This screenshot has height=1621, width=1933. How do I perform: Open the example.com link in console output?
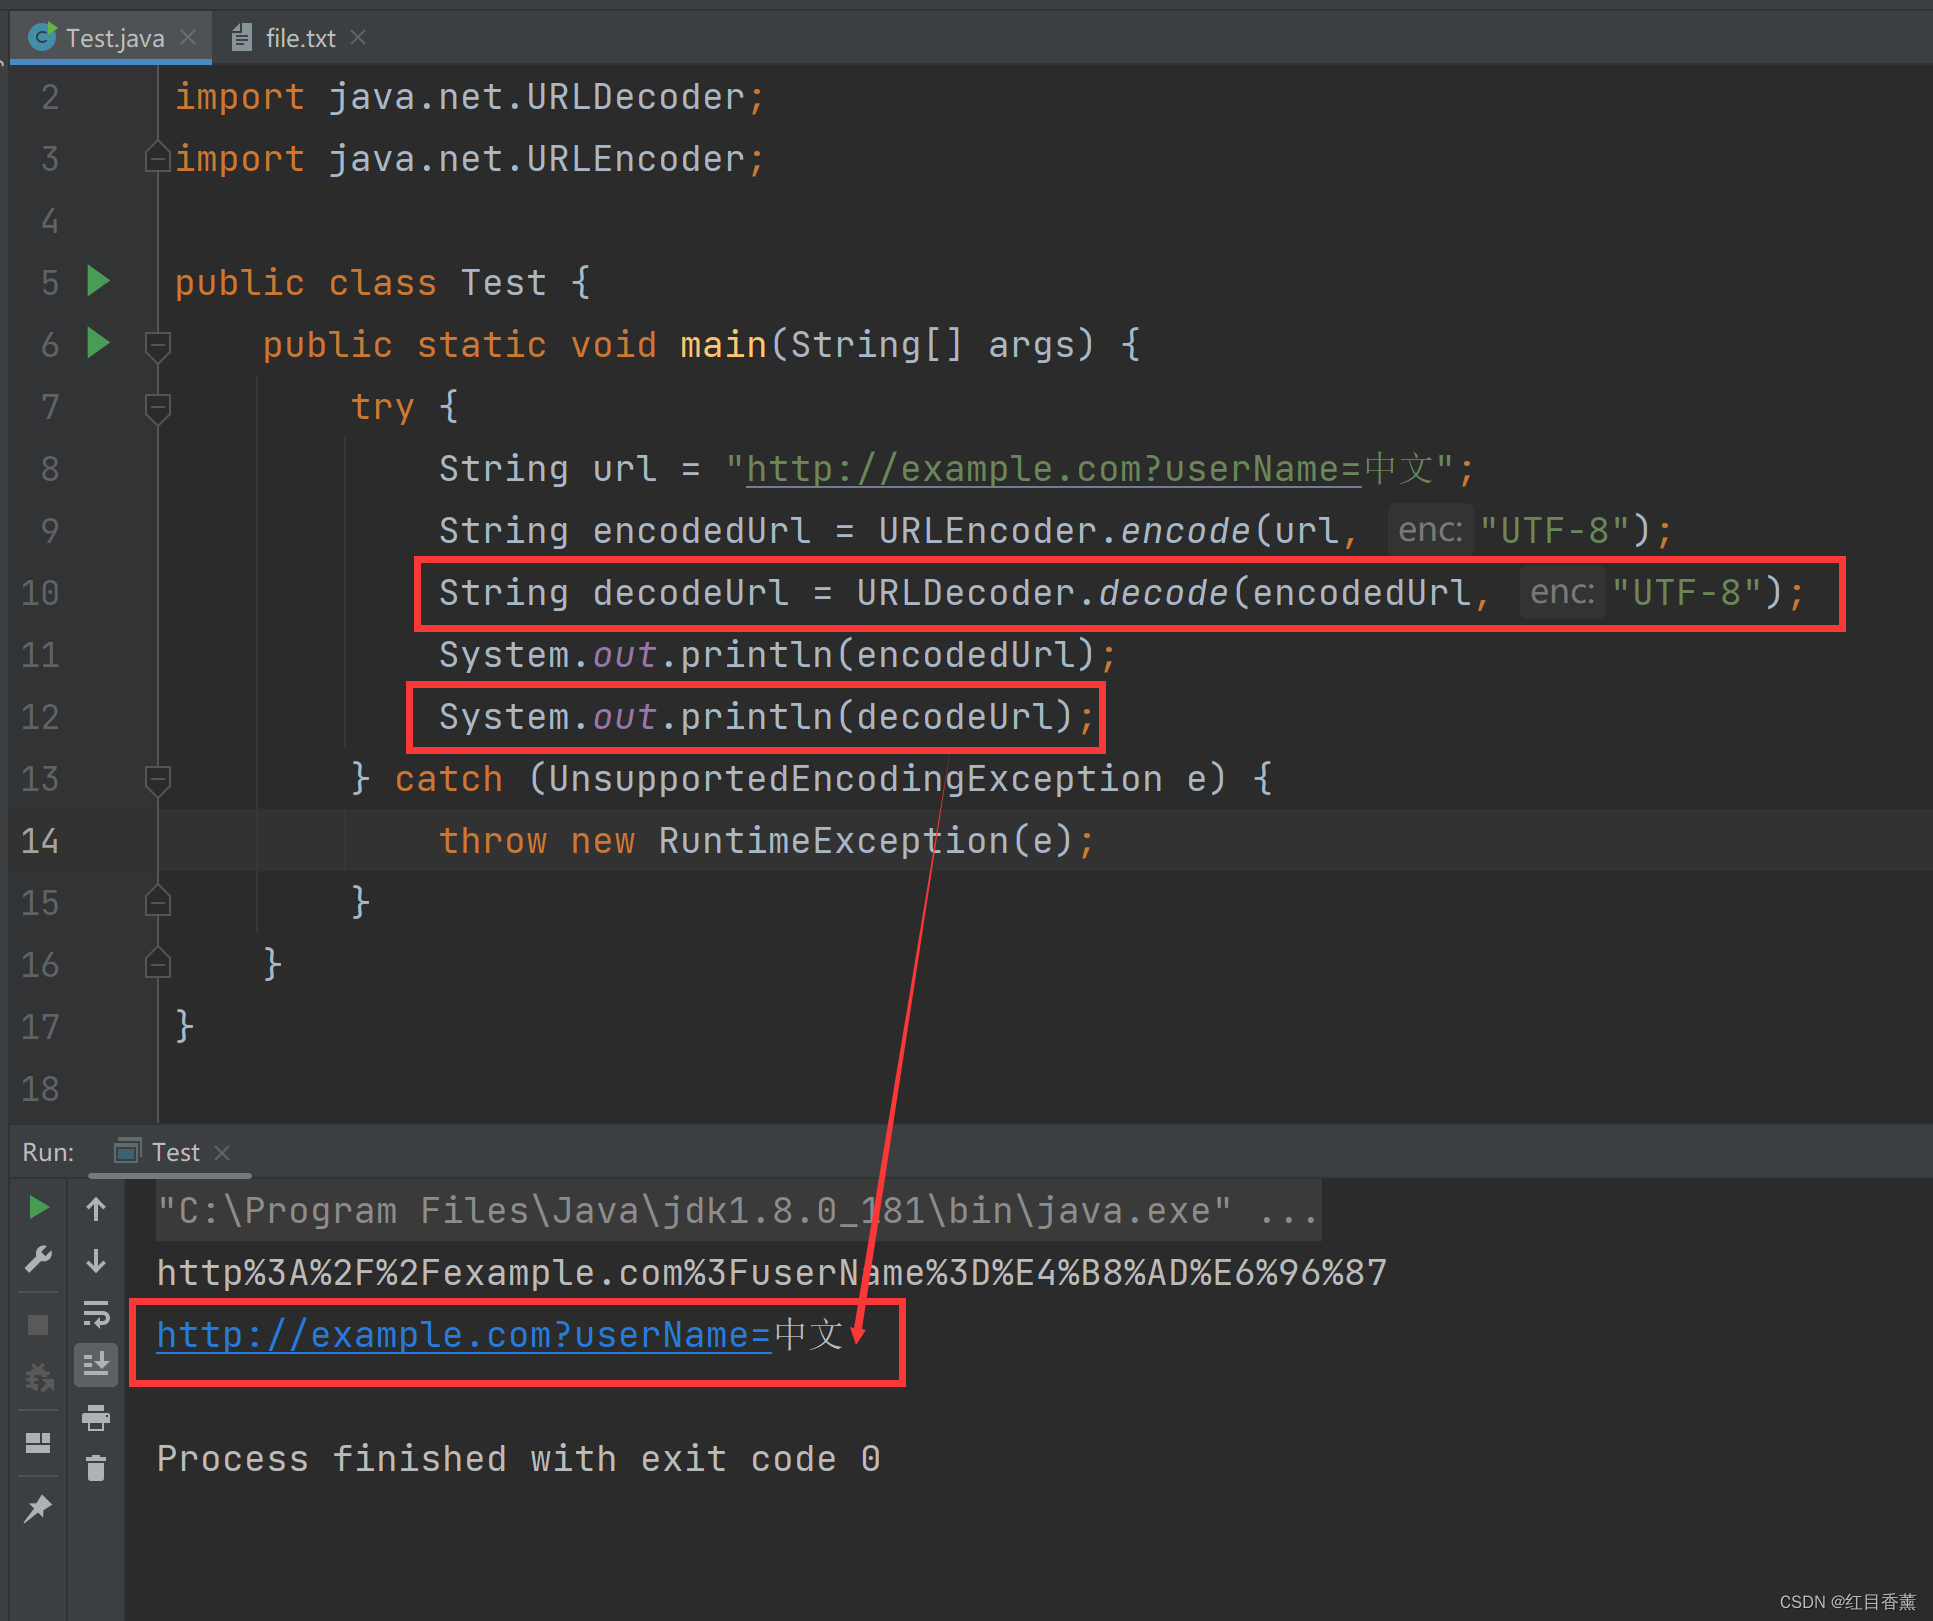click(463, 1335)
